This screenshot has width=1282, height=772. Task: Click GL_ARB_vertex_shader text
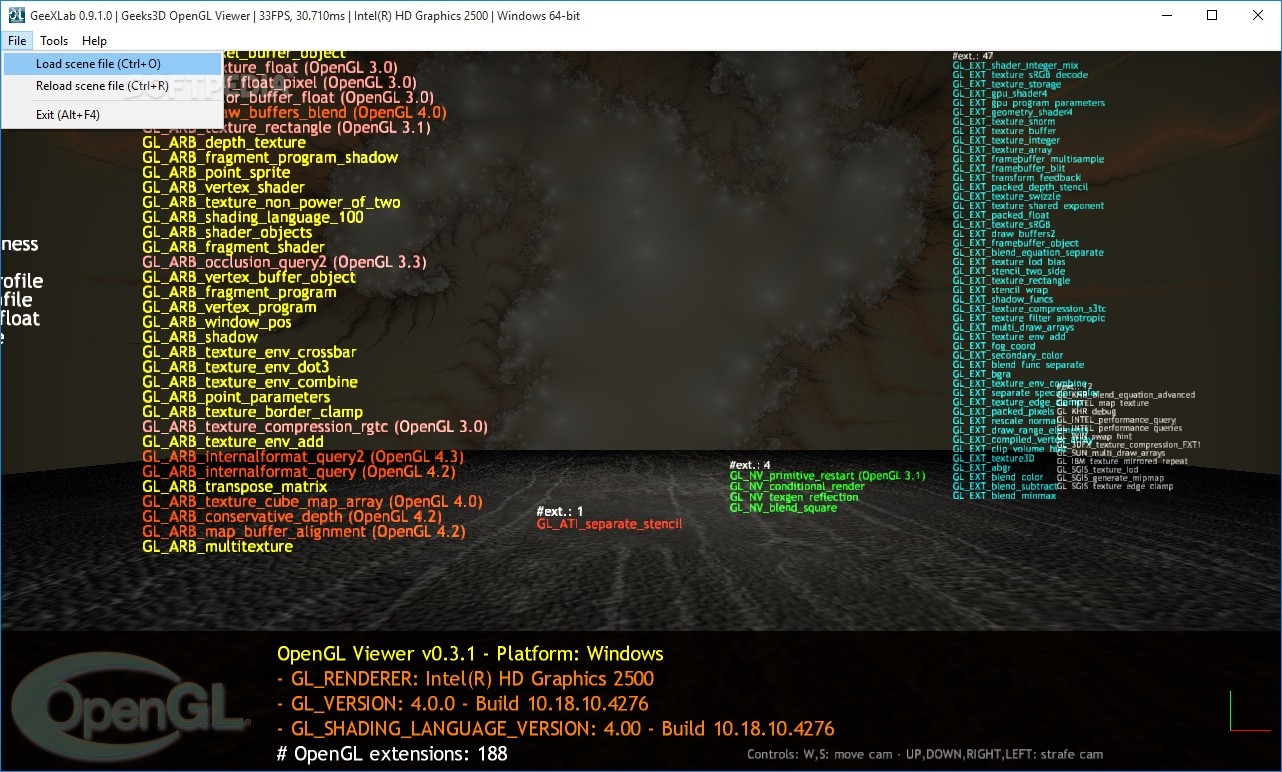[223, 187]
